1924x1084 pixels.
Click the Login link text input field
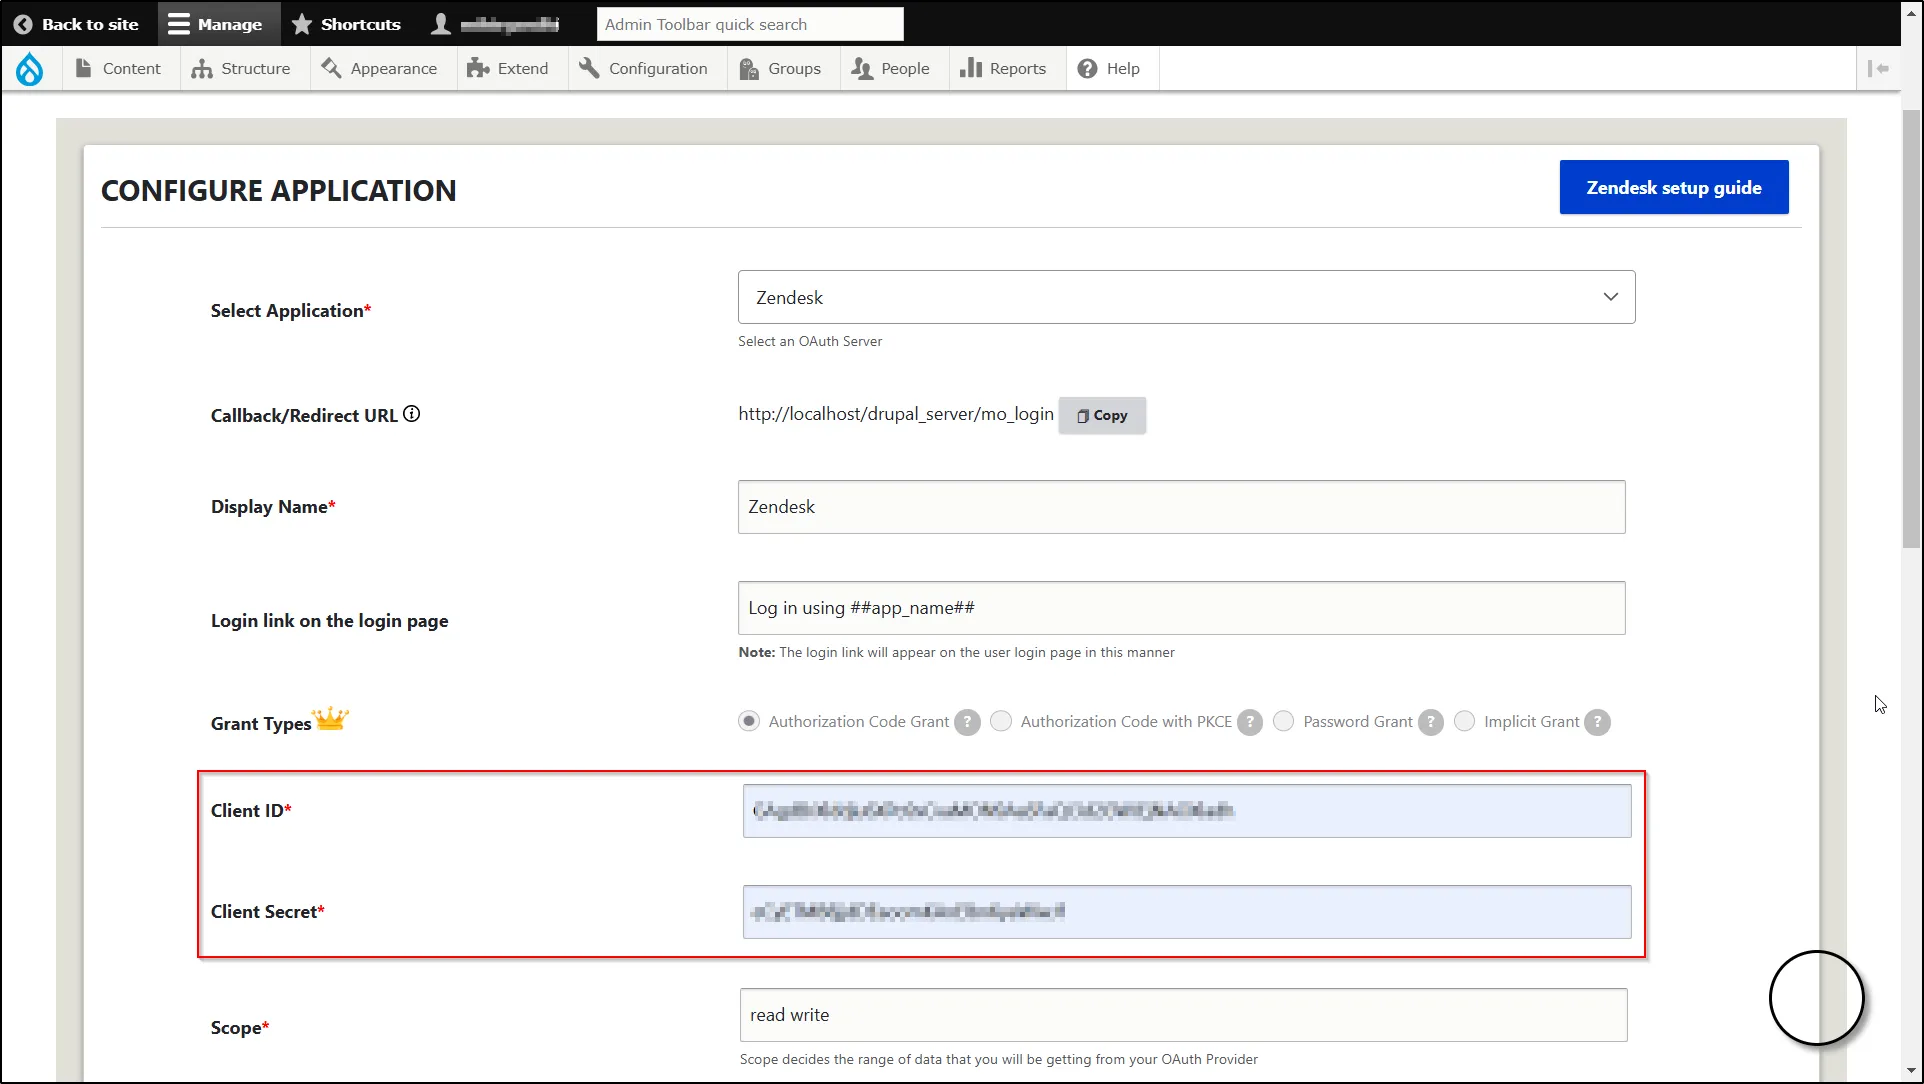point(1182,608)
